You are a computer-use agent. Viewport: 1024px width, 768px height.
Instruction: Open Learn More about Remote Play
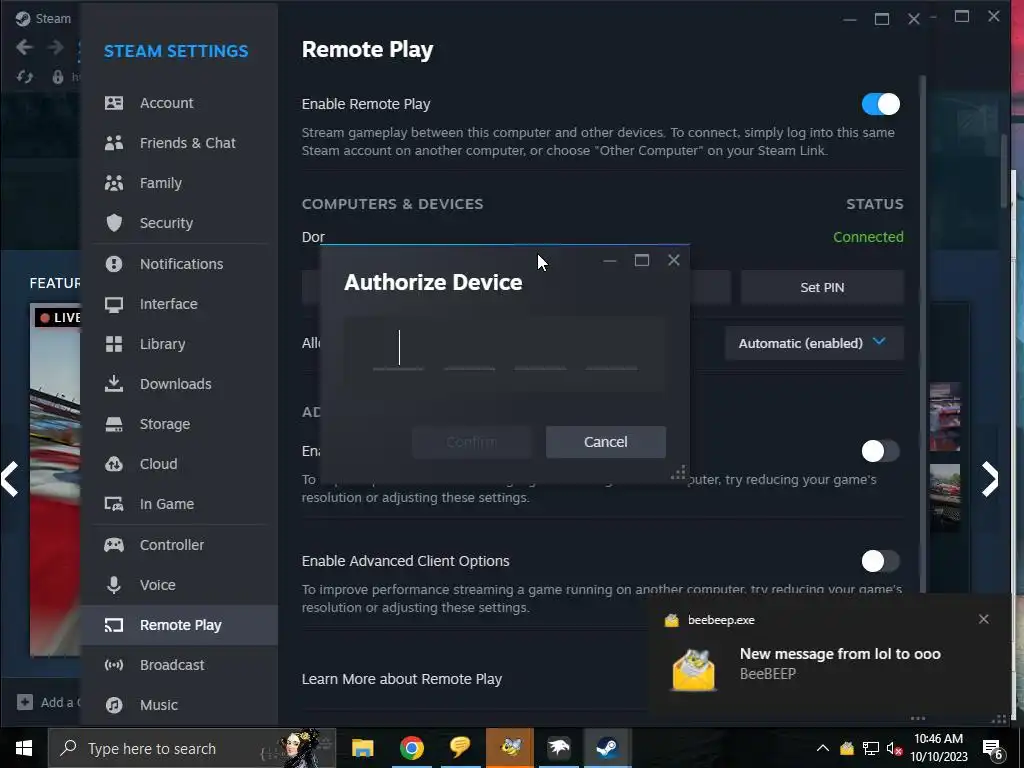[x=402, y=679]
